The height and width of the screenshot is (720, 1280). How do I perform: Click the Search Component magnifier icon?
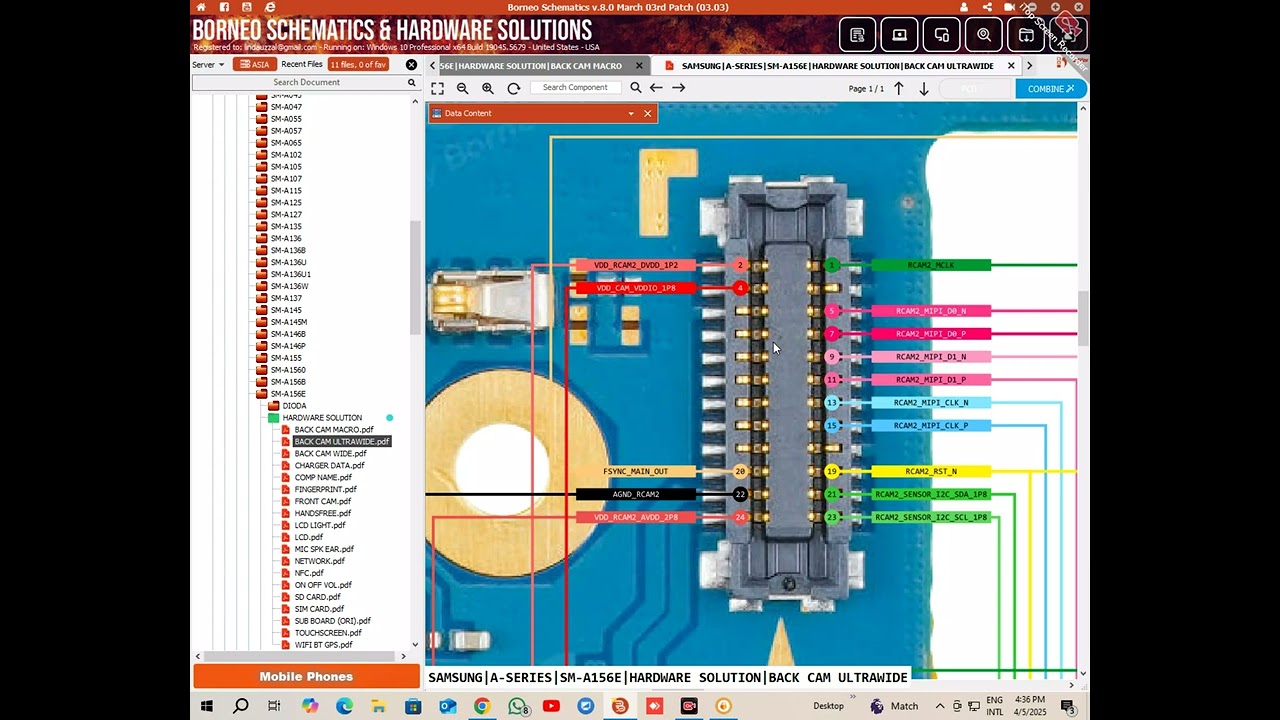tap(636, 88)
